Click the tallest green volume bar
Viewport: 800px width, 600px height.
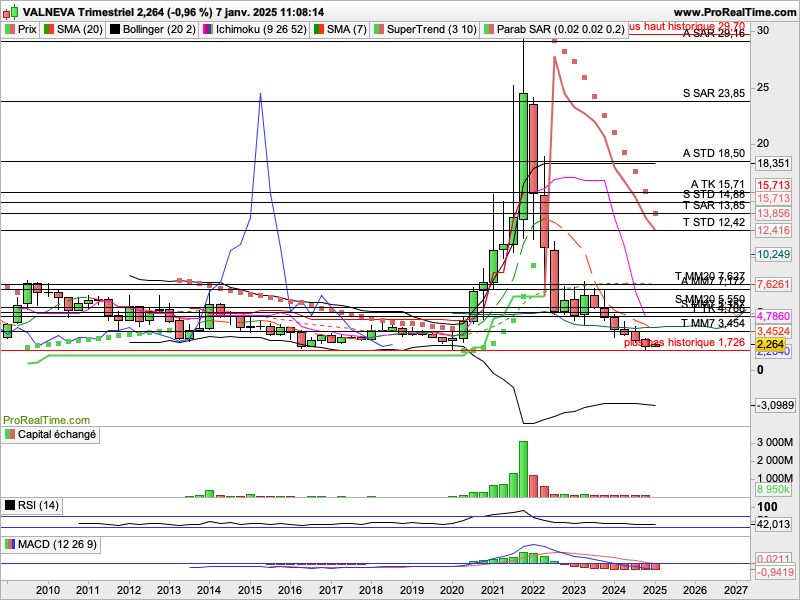click(523, 469)
